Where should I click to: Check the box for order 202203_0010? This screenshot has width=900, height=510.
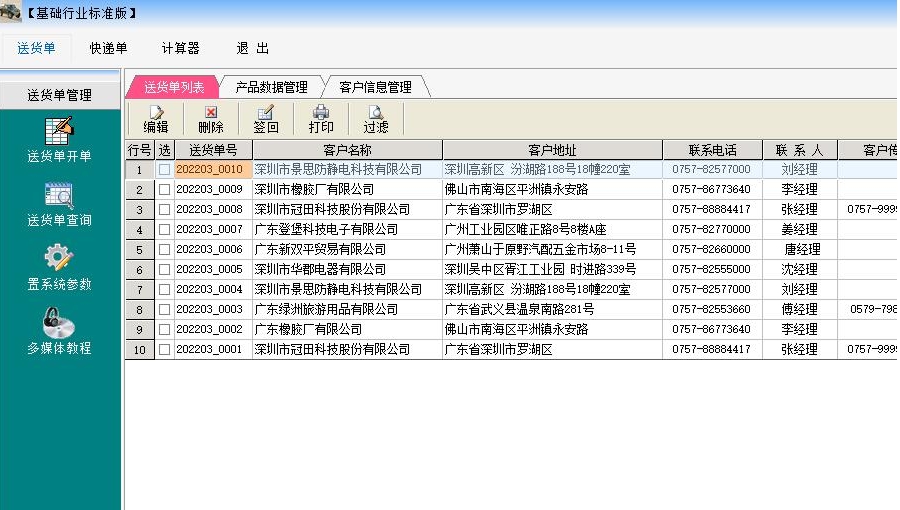coord(164,169)
